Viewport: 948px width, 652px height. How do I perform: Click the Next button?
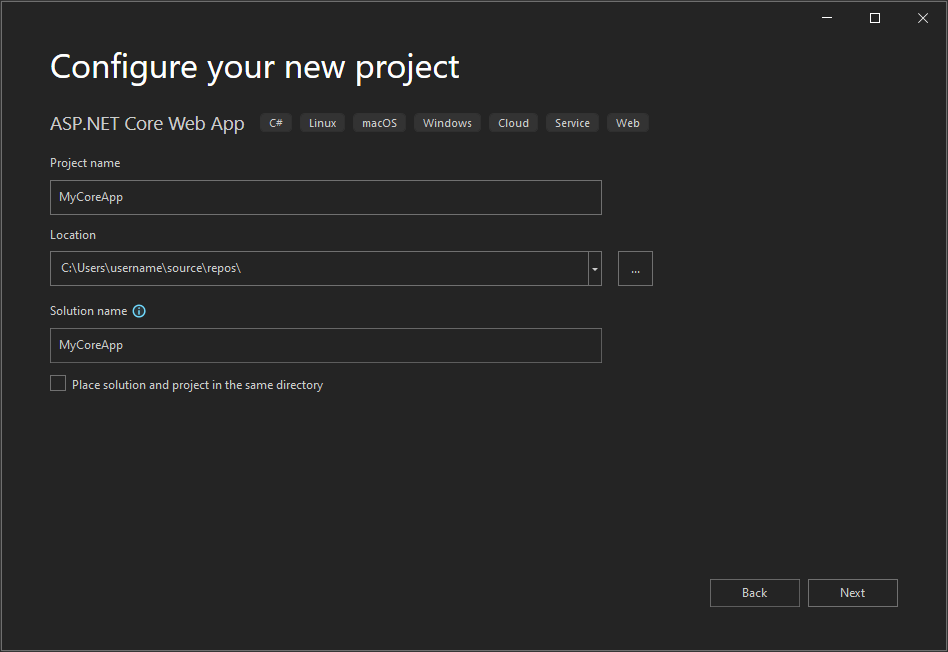[852, 592]
